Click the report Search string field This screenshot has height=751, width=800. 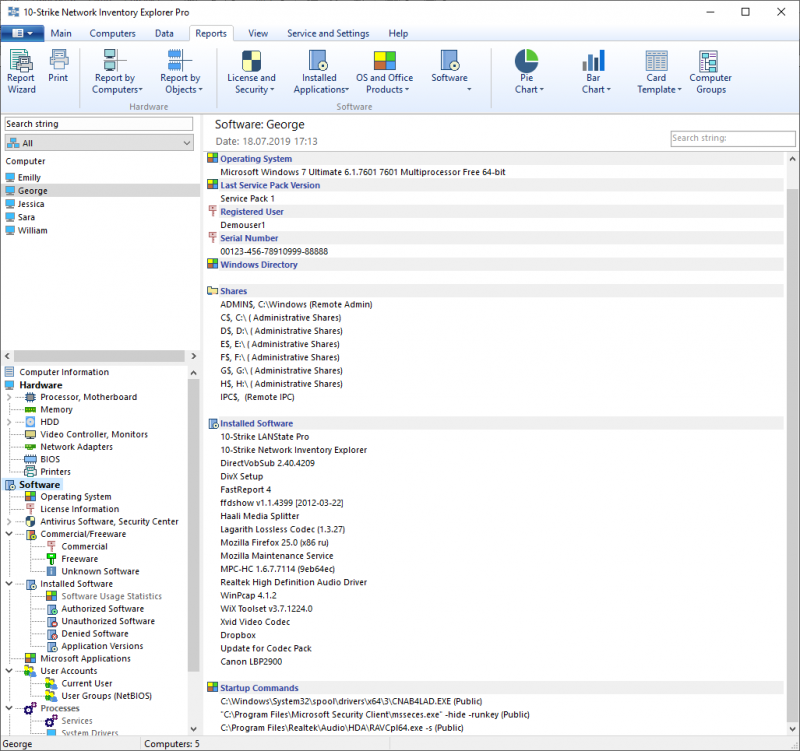733,138
